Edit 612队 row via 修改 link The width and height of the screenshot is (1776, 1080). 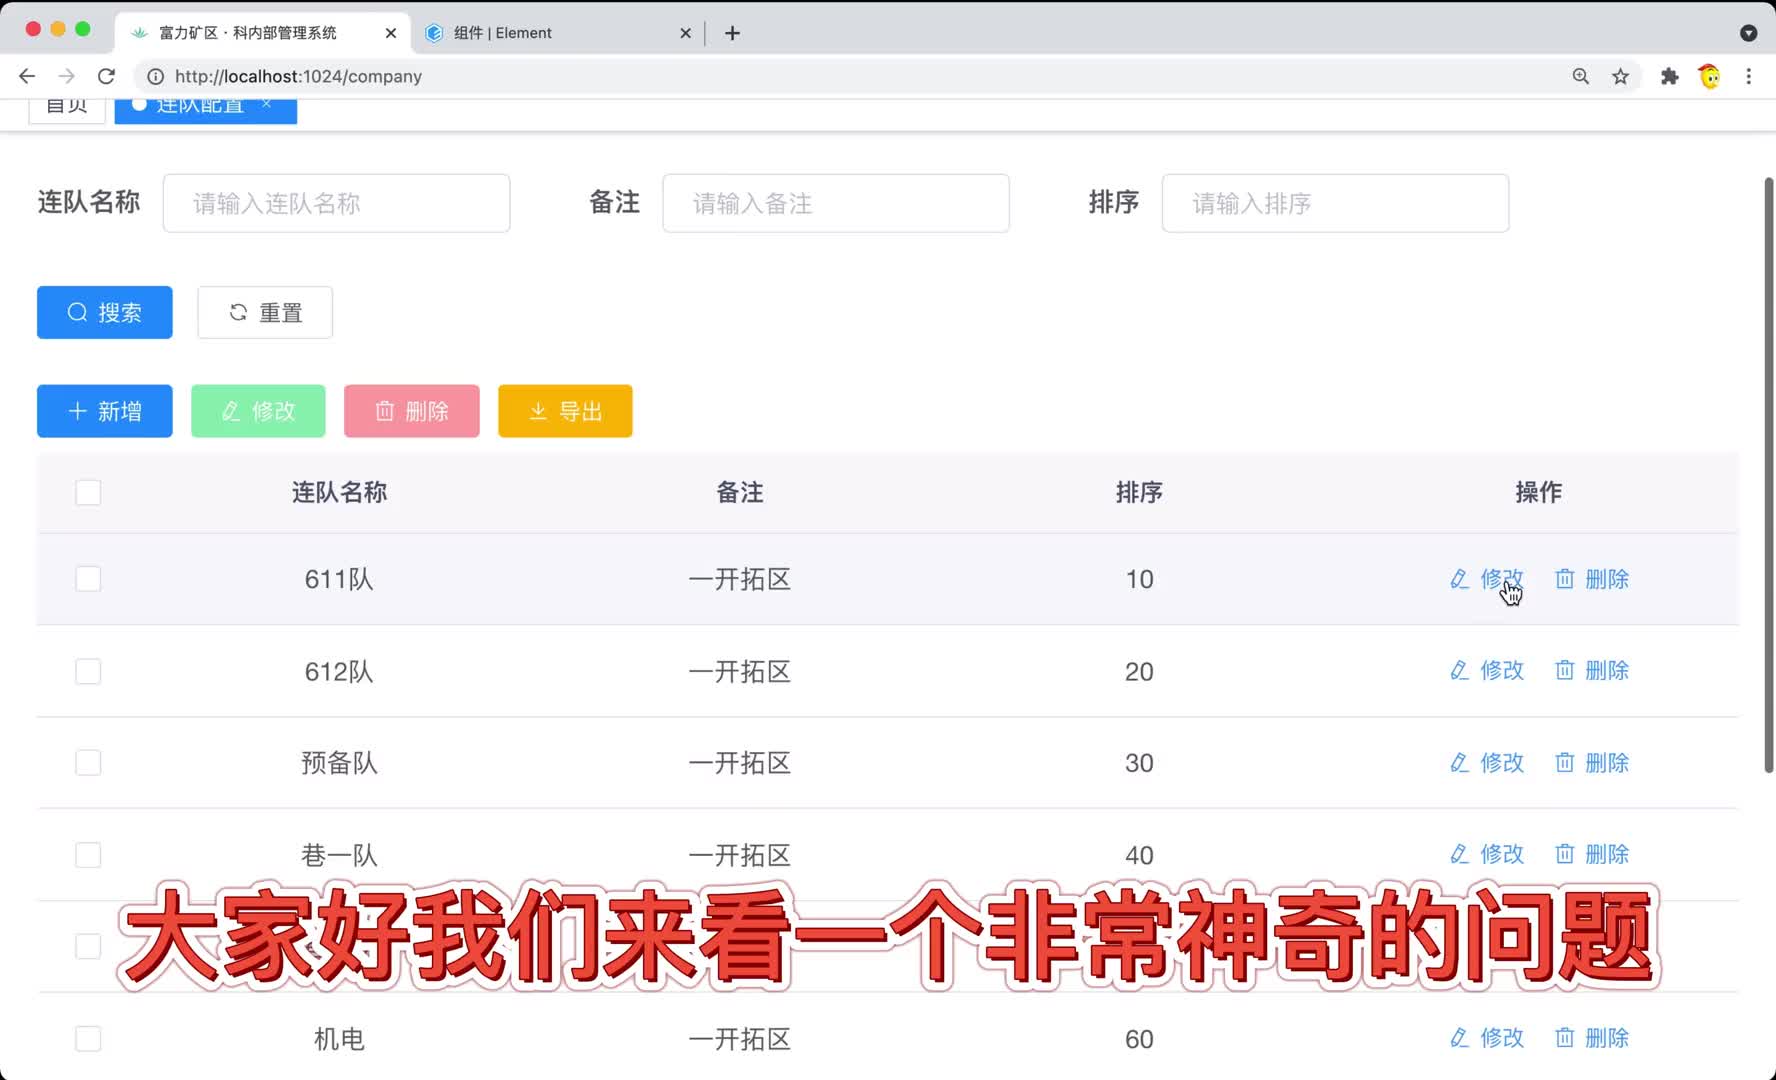(1487, 670)
